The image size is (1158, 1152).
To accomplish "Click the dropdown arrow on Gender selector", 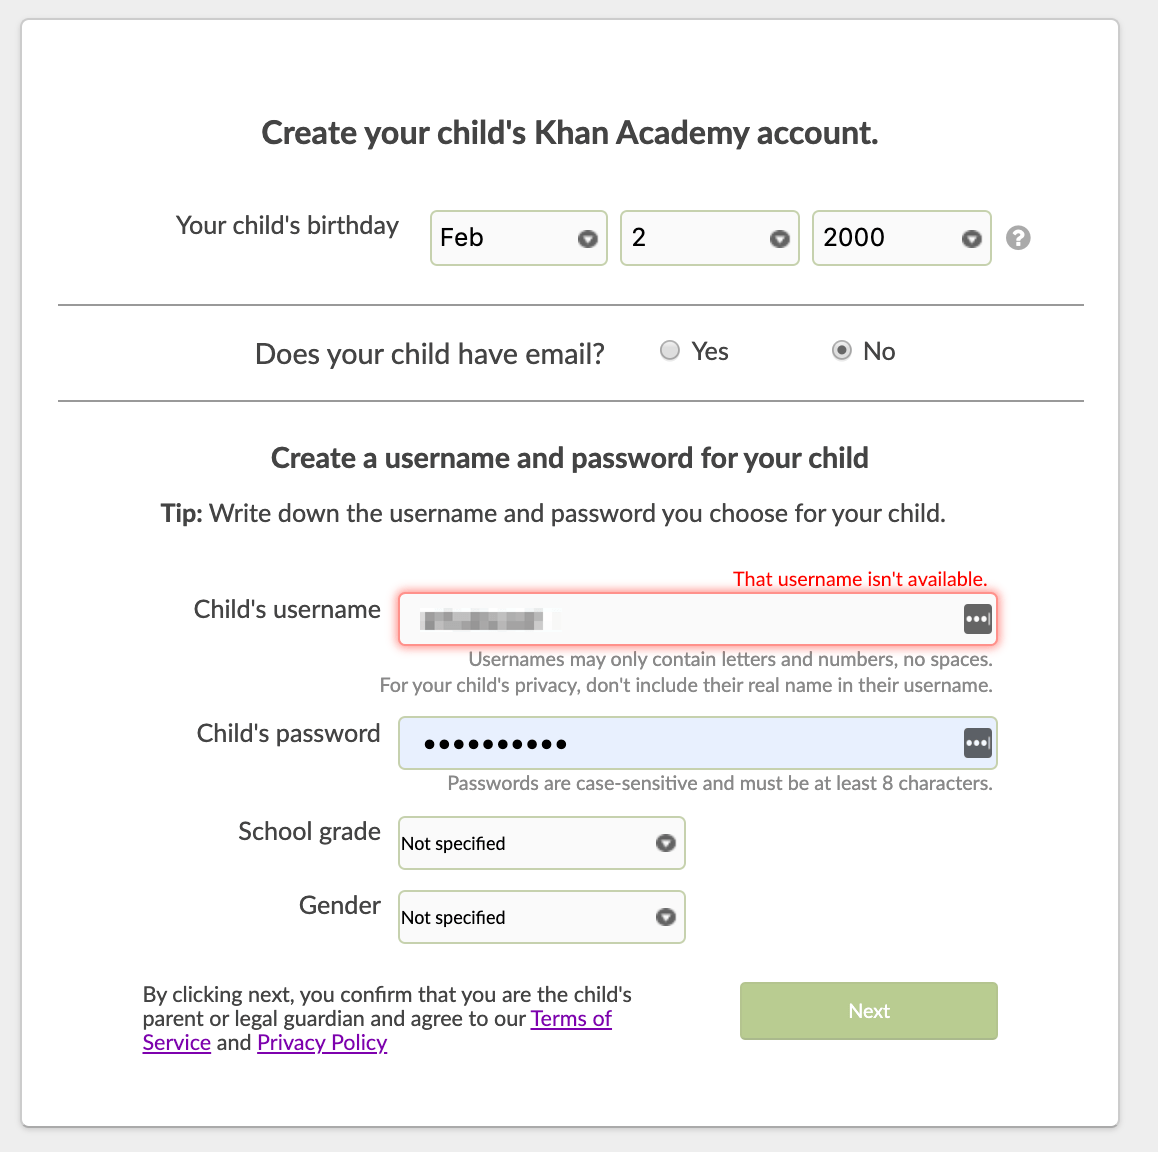I will click(665, 917).
